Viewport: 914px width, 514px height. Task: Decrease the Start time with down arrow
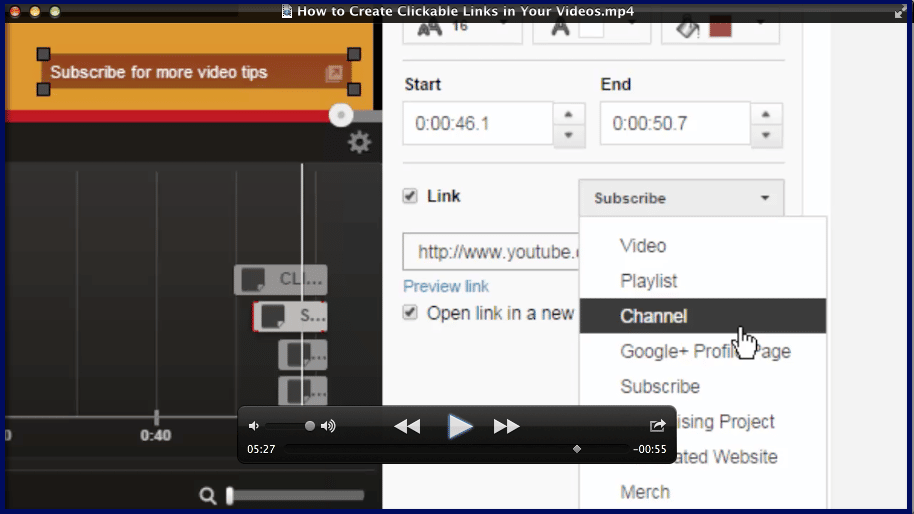[x=568, y=135]
